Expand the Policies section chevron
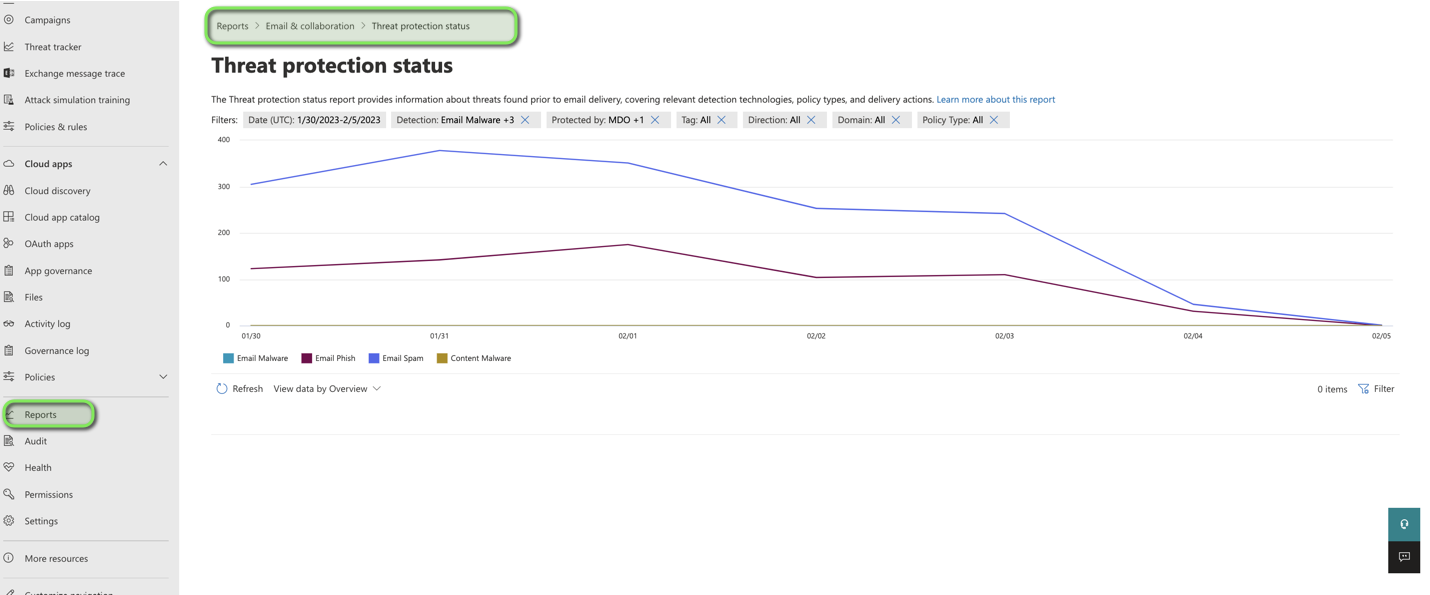This screenshot has height=595, width=1430. (x=163, y=377)
